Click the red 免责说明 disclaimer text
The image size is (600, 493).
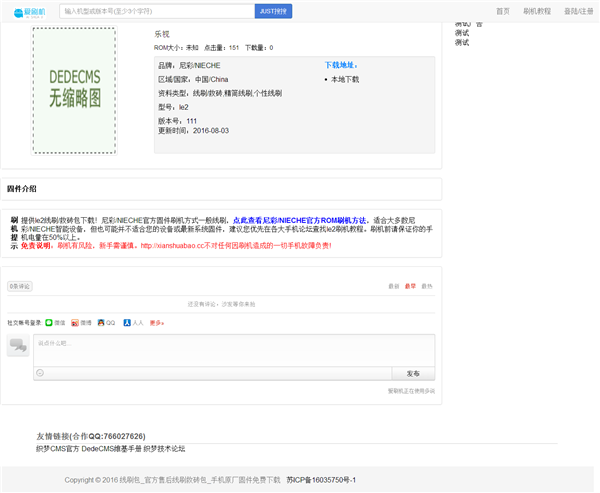pos(36,245)
